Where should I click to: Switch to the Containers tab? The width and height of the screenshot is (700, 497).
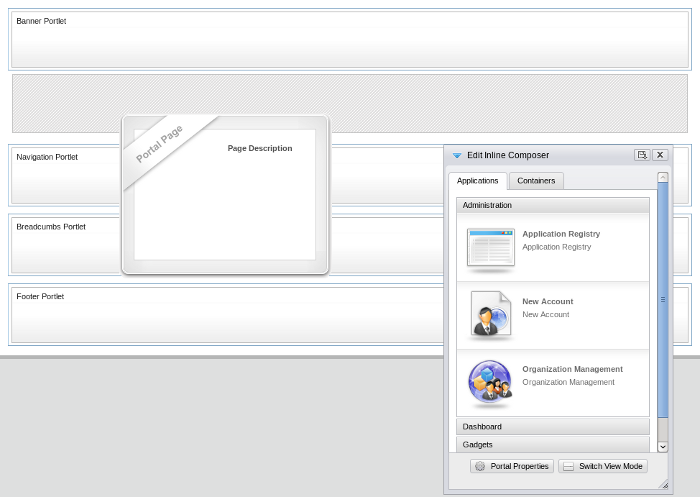click(536, 181)
